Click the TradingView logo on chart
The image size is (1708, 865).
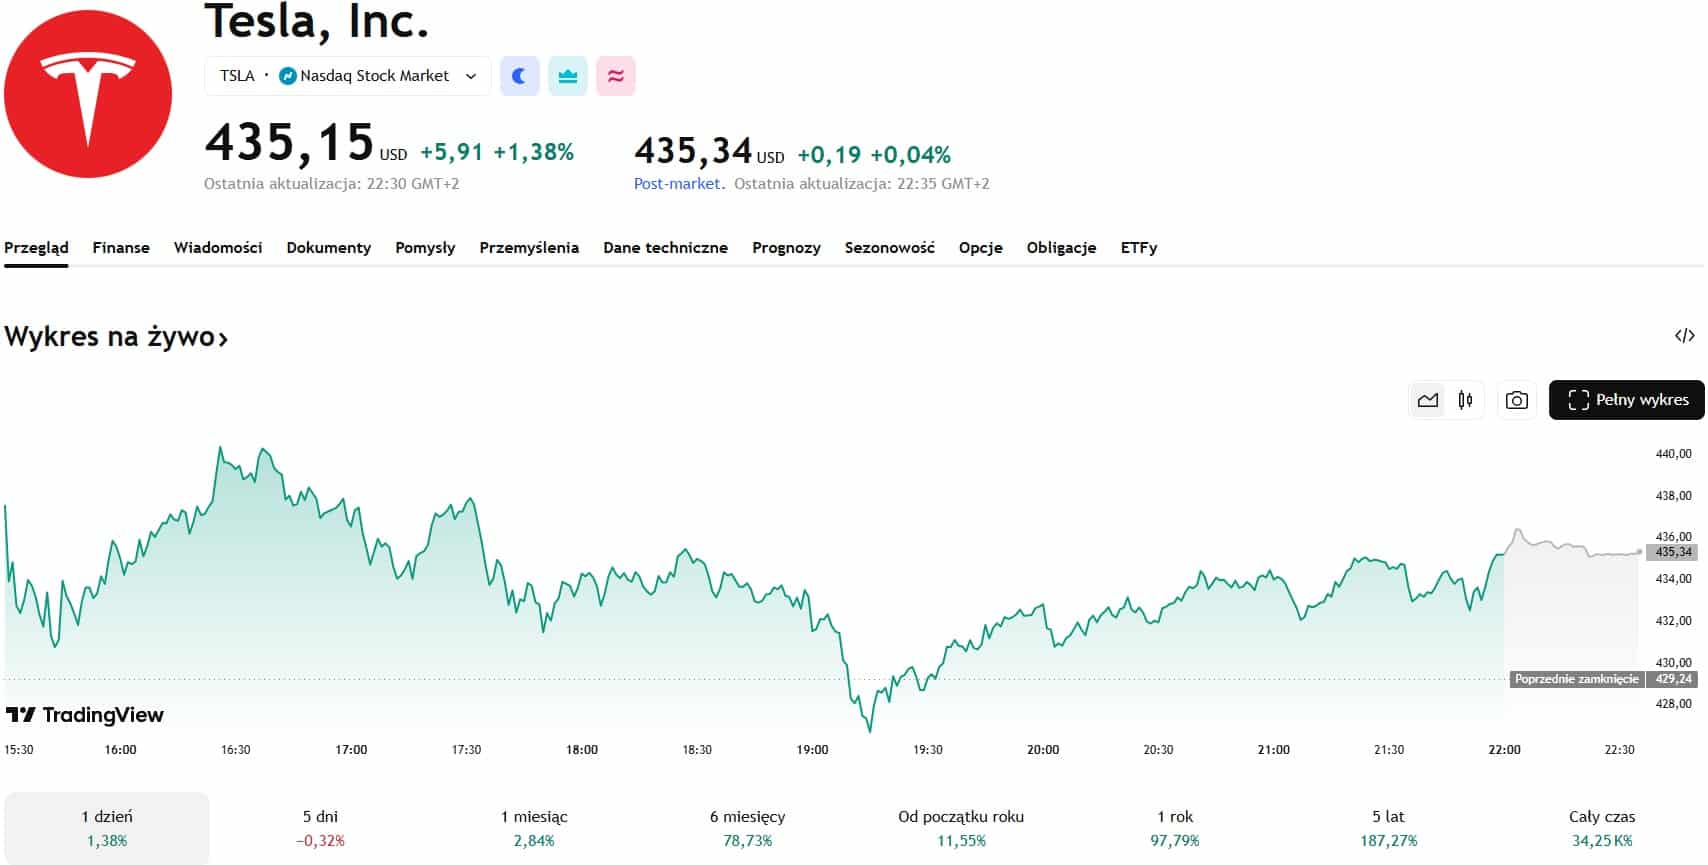click(x=85, y=715)
